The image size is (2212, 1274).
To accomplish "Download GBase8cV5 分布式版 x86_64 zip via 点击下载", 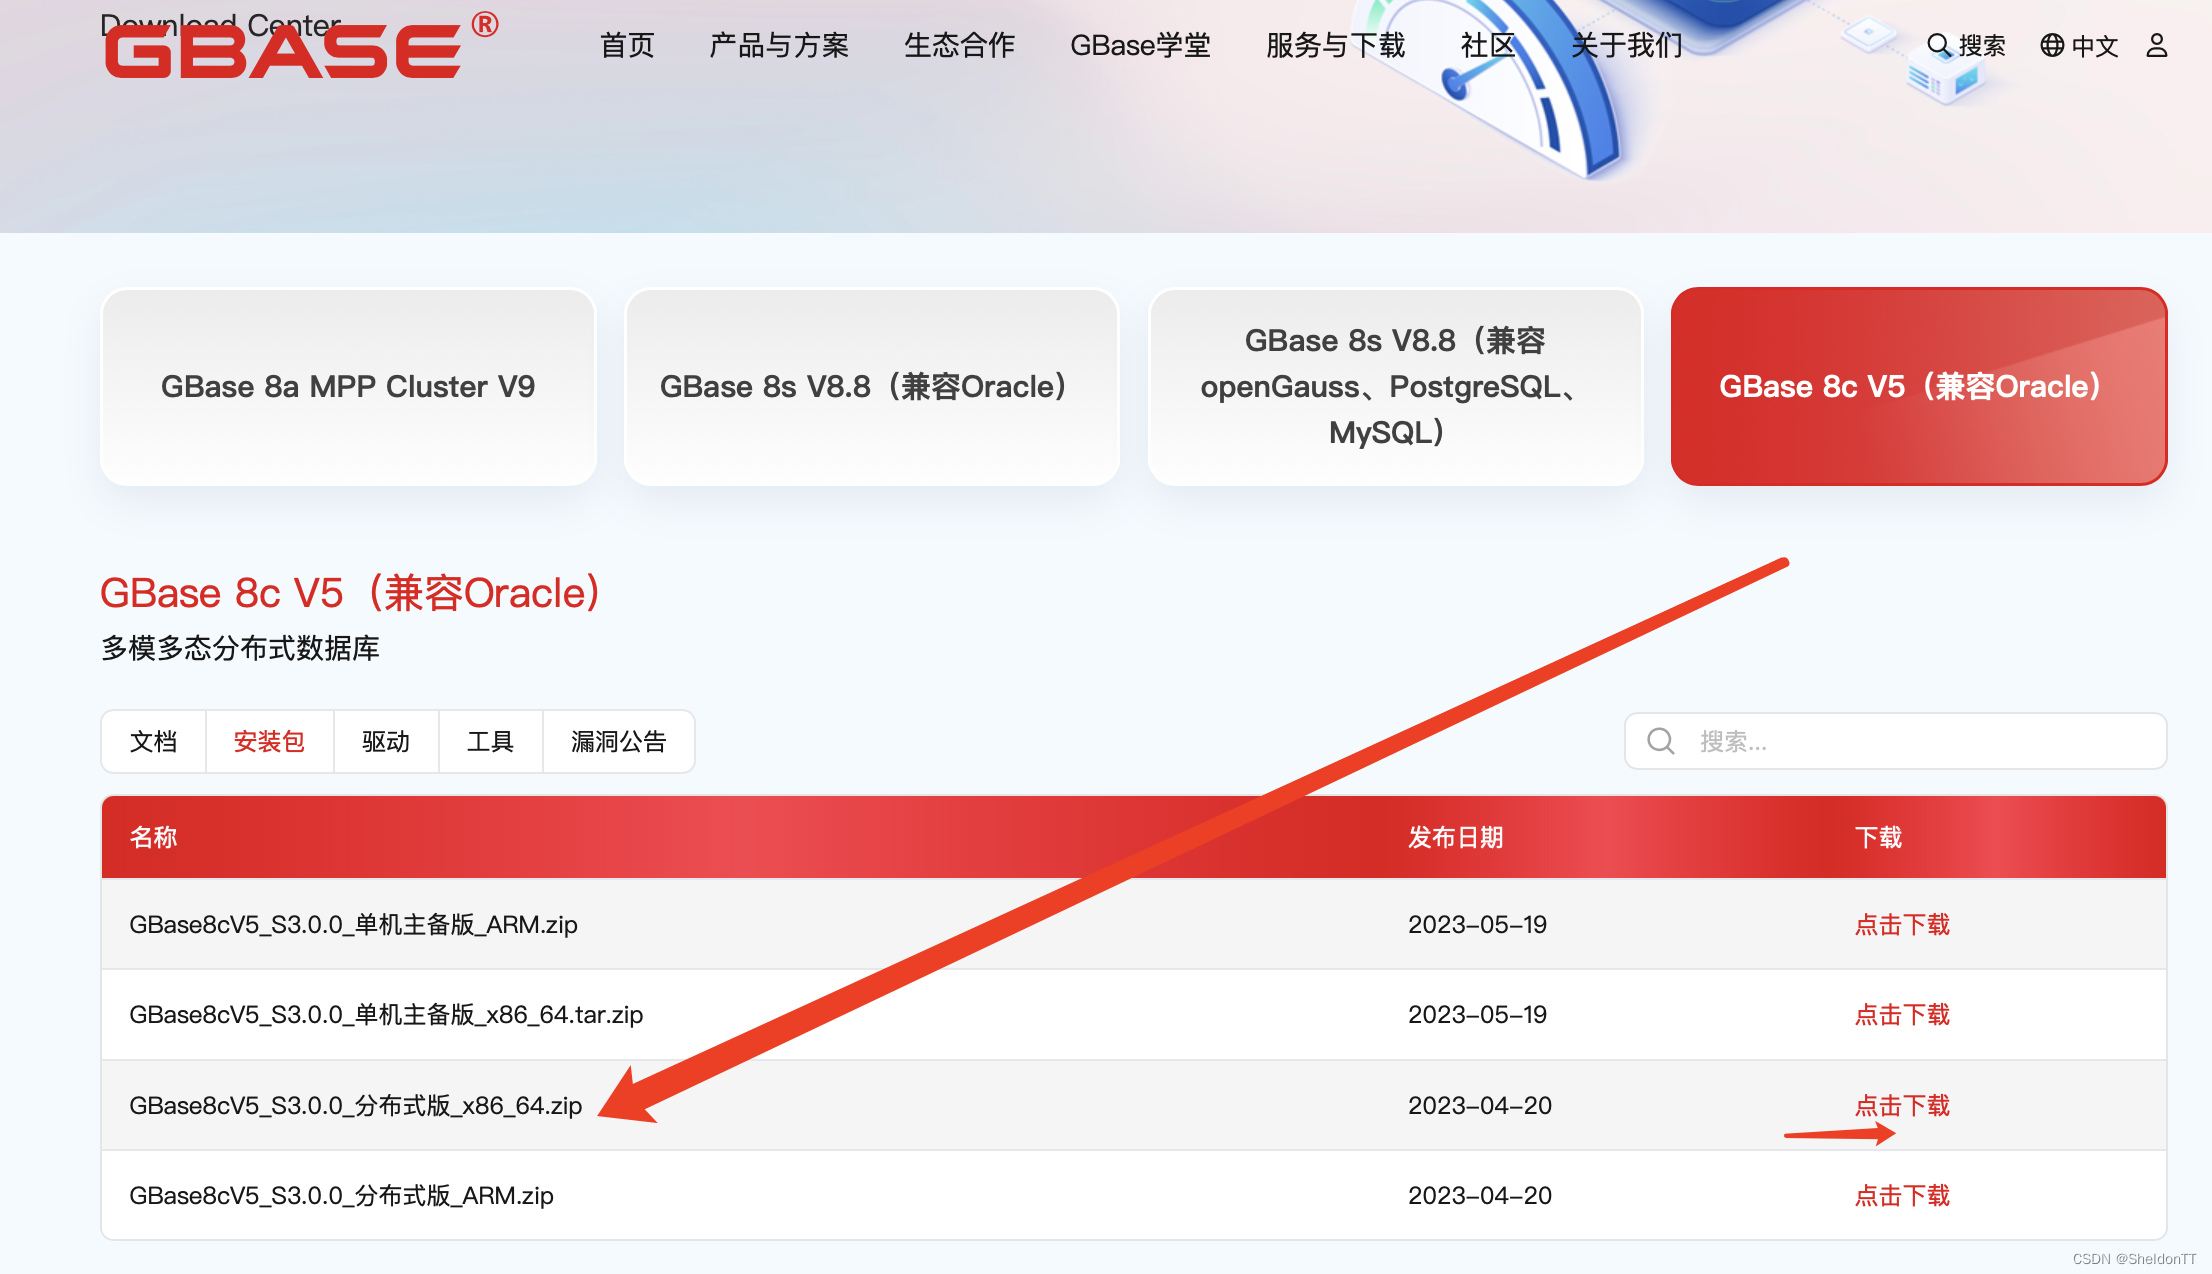I will 1901,1105.
